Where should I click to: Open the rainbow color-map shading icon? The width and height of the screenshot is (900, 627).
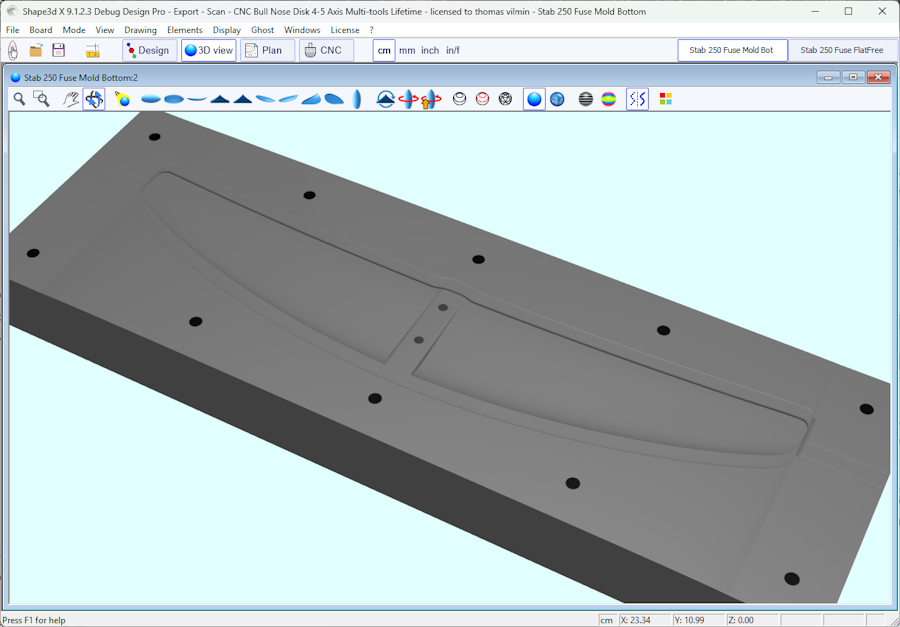pos(608,99)
